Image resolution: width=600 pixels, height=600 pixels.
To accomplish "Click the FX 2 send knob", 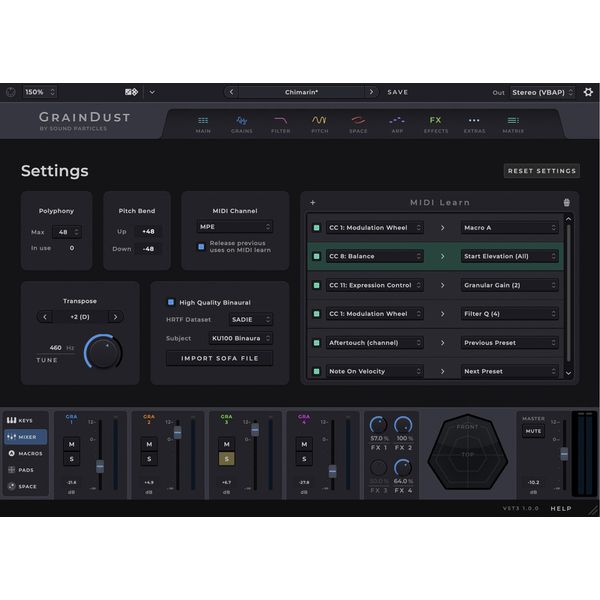I will tap(403, 426).
